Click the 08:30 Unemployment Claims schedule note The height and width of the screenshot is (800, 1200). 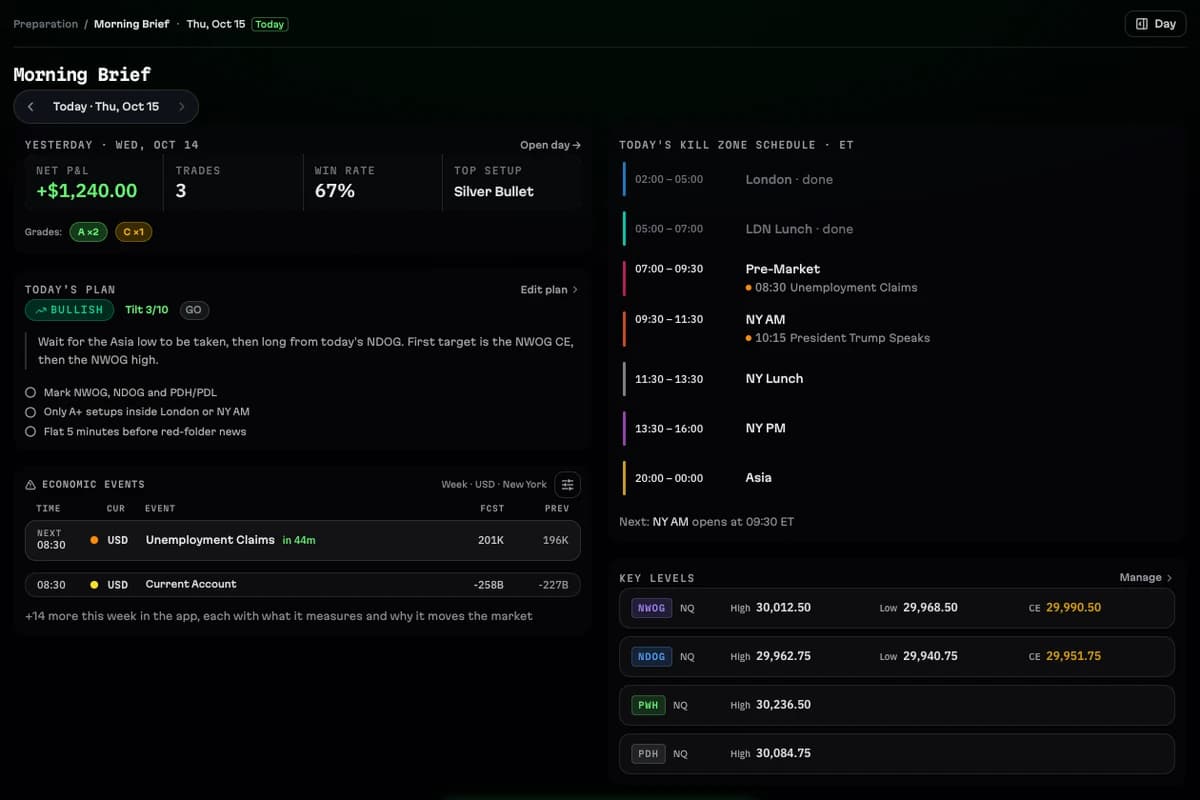[831, 288]
